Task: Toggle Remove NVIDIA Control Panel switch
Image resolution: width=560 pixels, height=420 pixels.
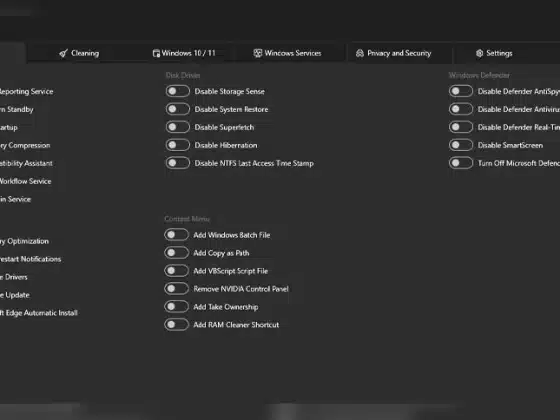Action: (x=176, y=289)
